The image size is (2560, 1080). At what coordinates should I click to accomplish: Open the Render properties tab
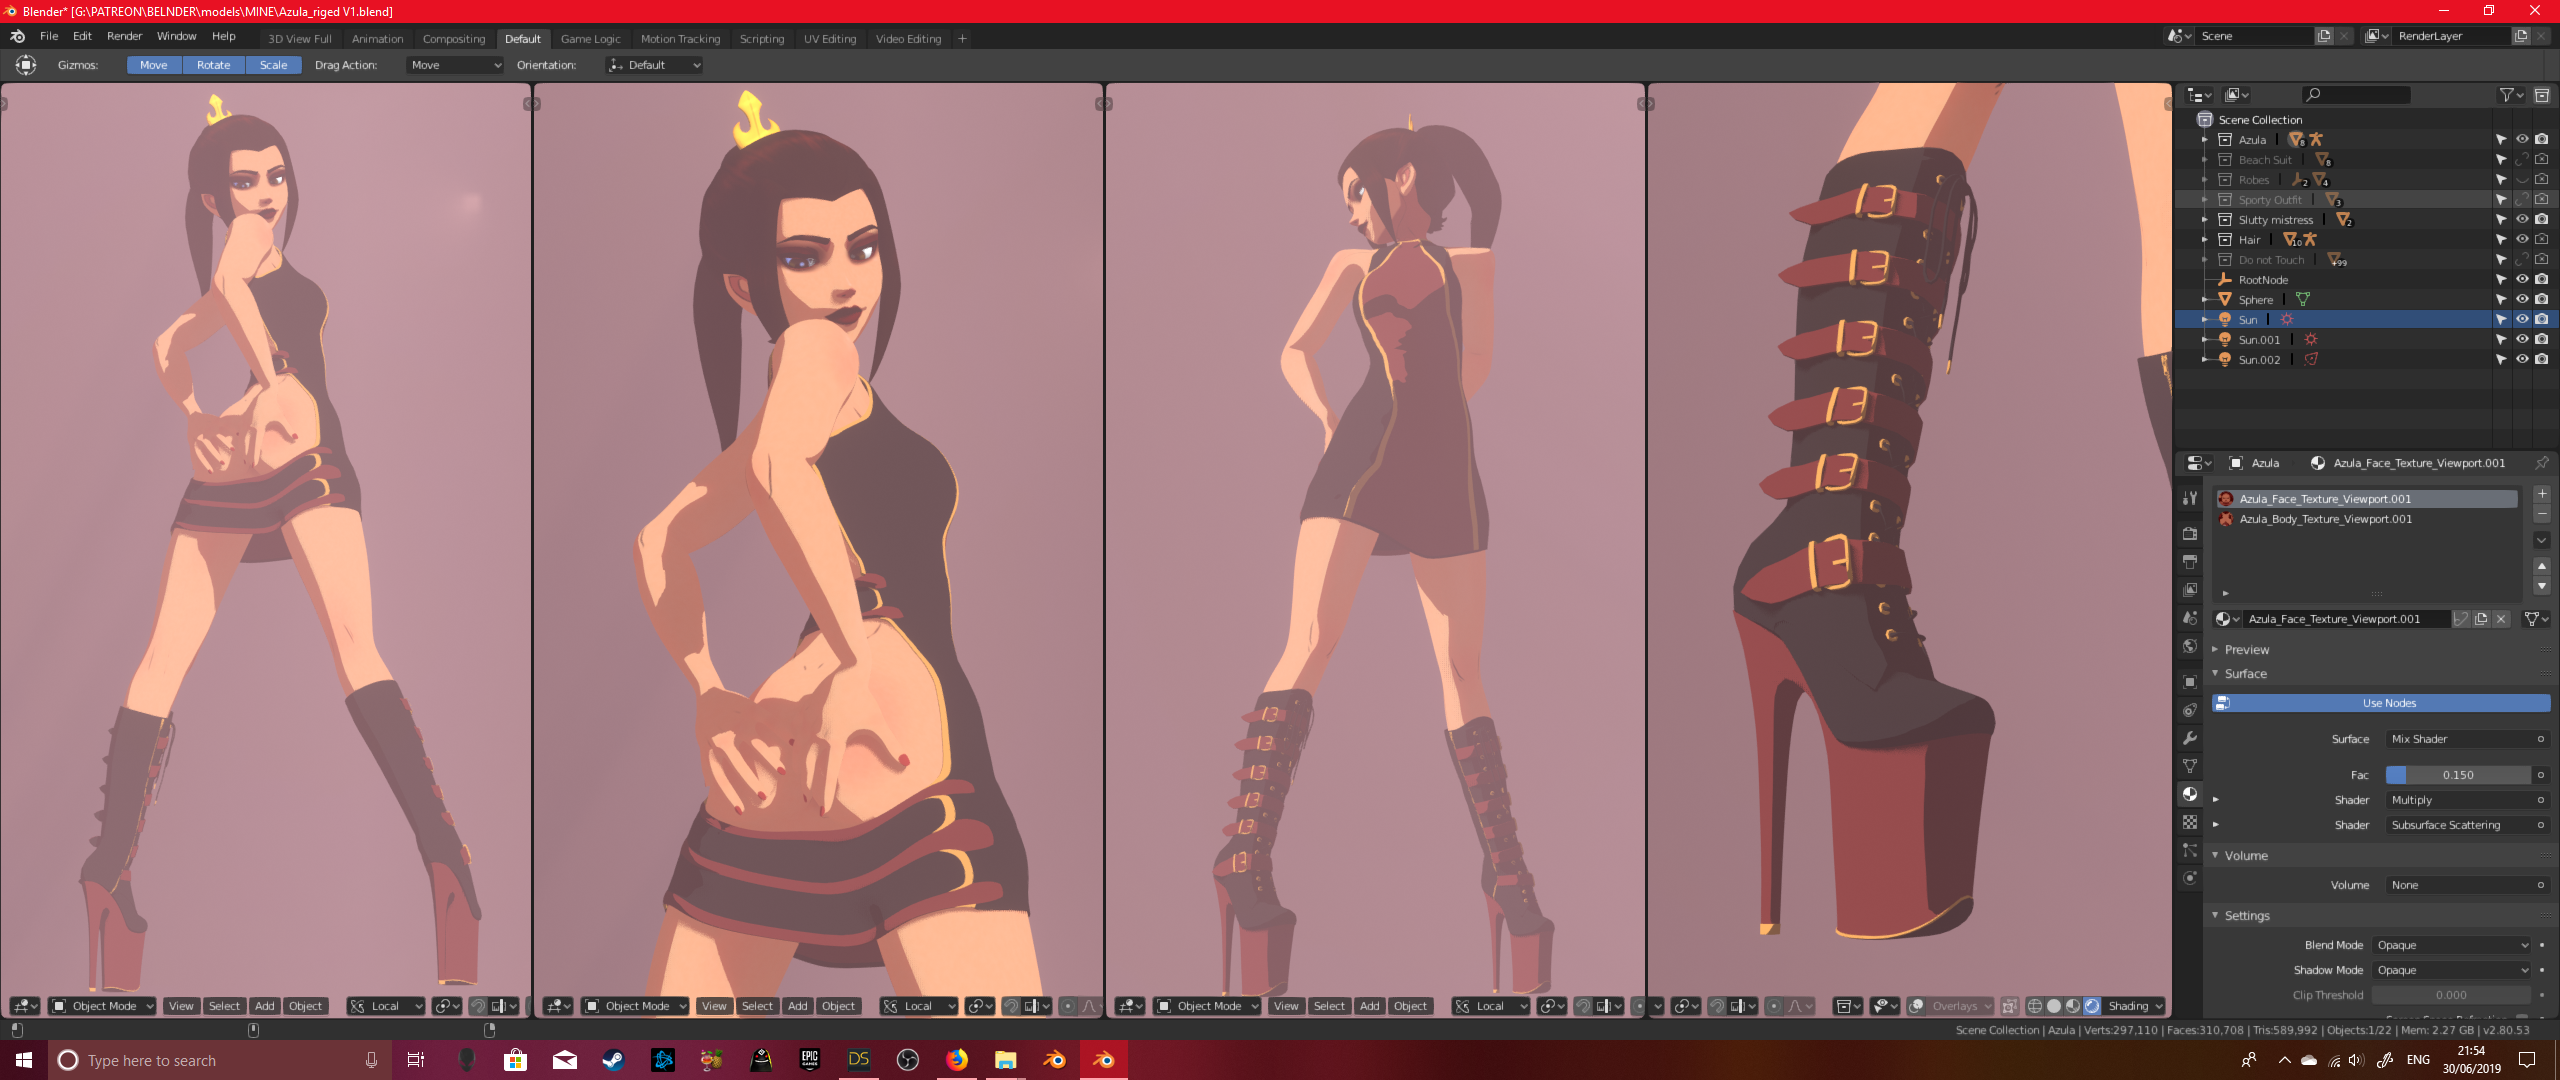tap(2190, 534)
